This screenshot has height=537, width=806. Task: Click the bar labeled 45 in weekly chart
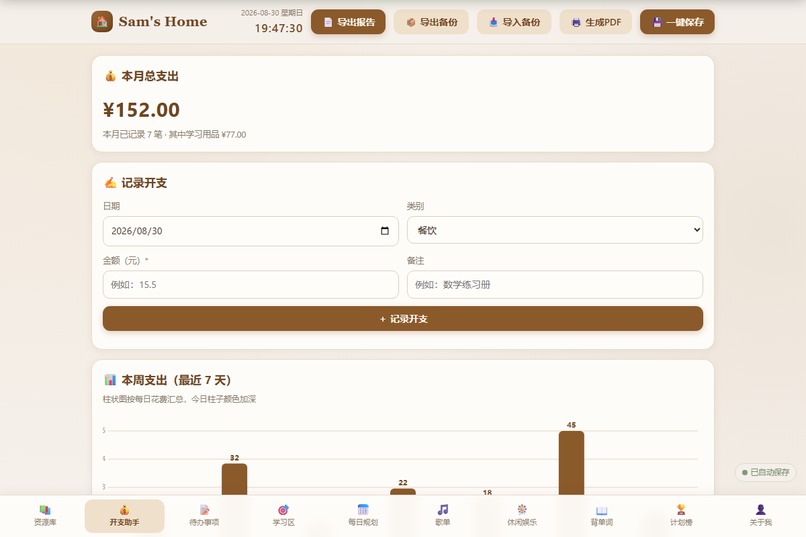[x=571, y=463]
